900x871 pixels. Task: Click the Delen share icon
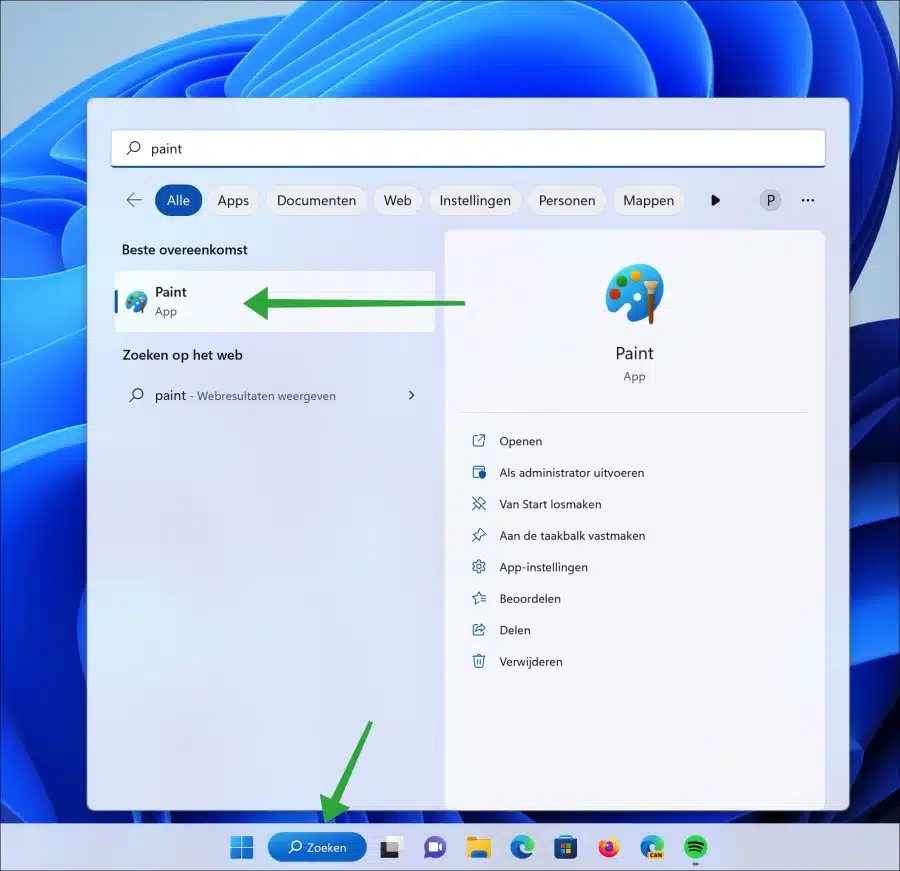[x=479, y=630]
